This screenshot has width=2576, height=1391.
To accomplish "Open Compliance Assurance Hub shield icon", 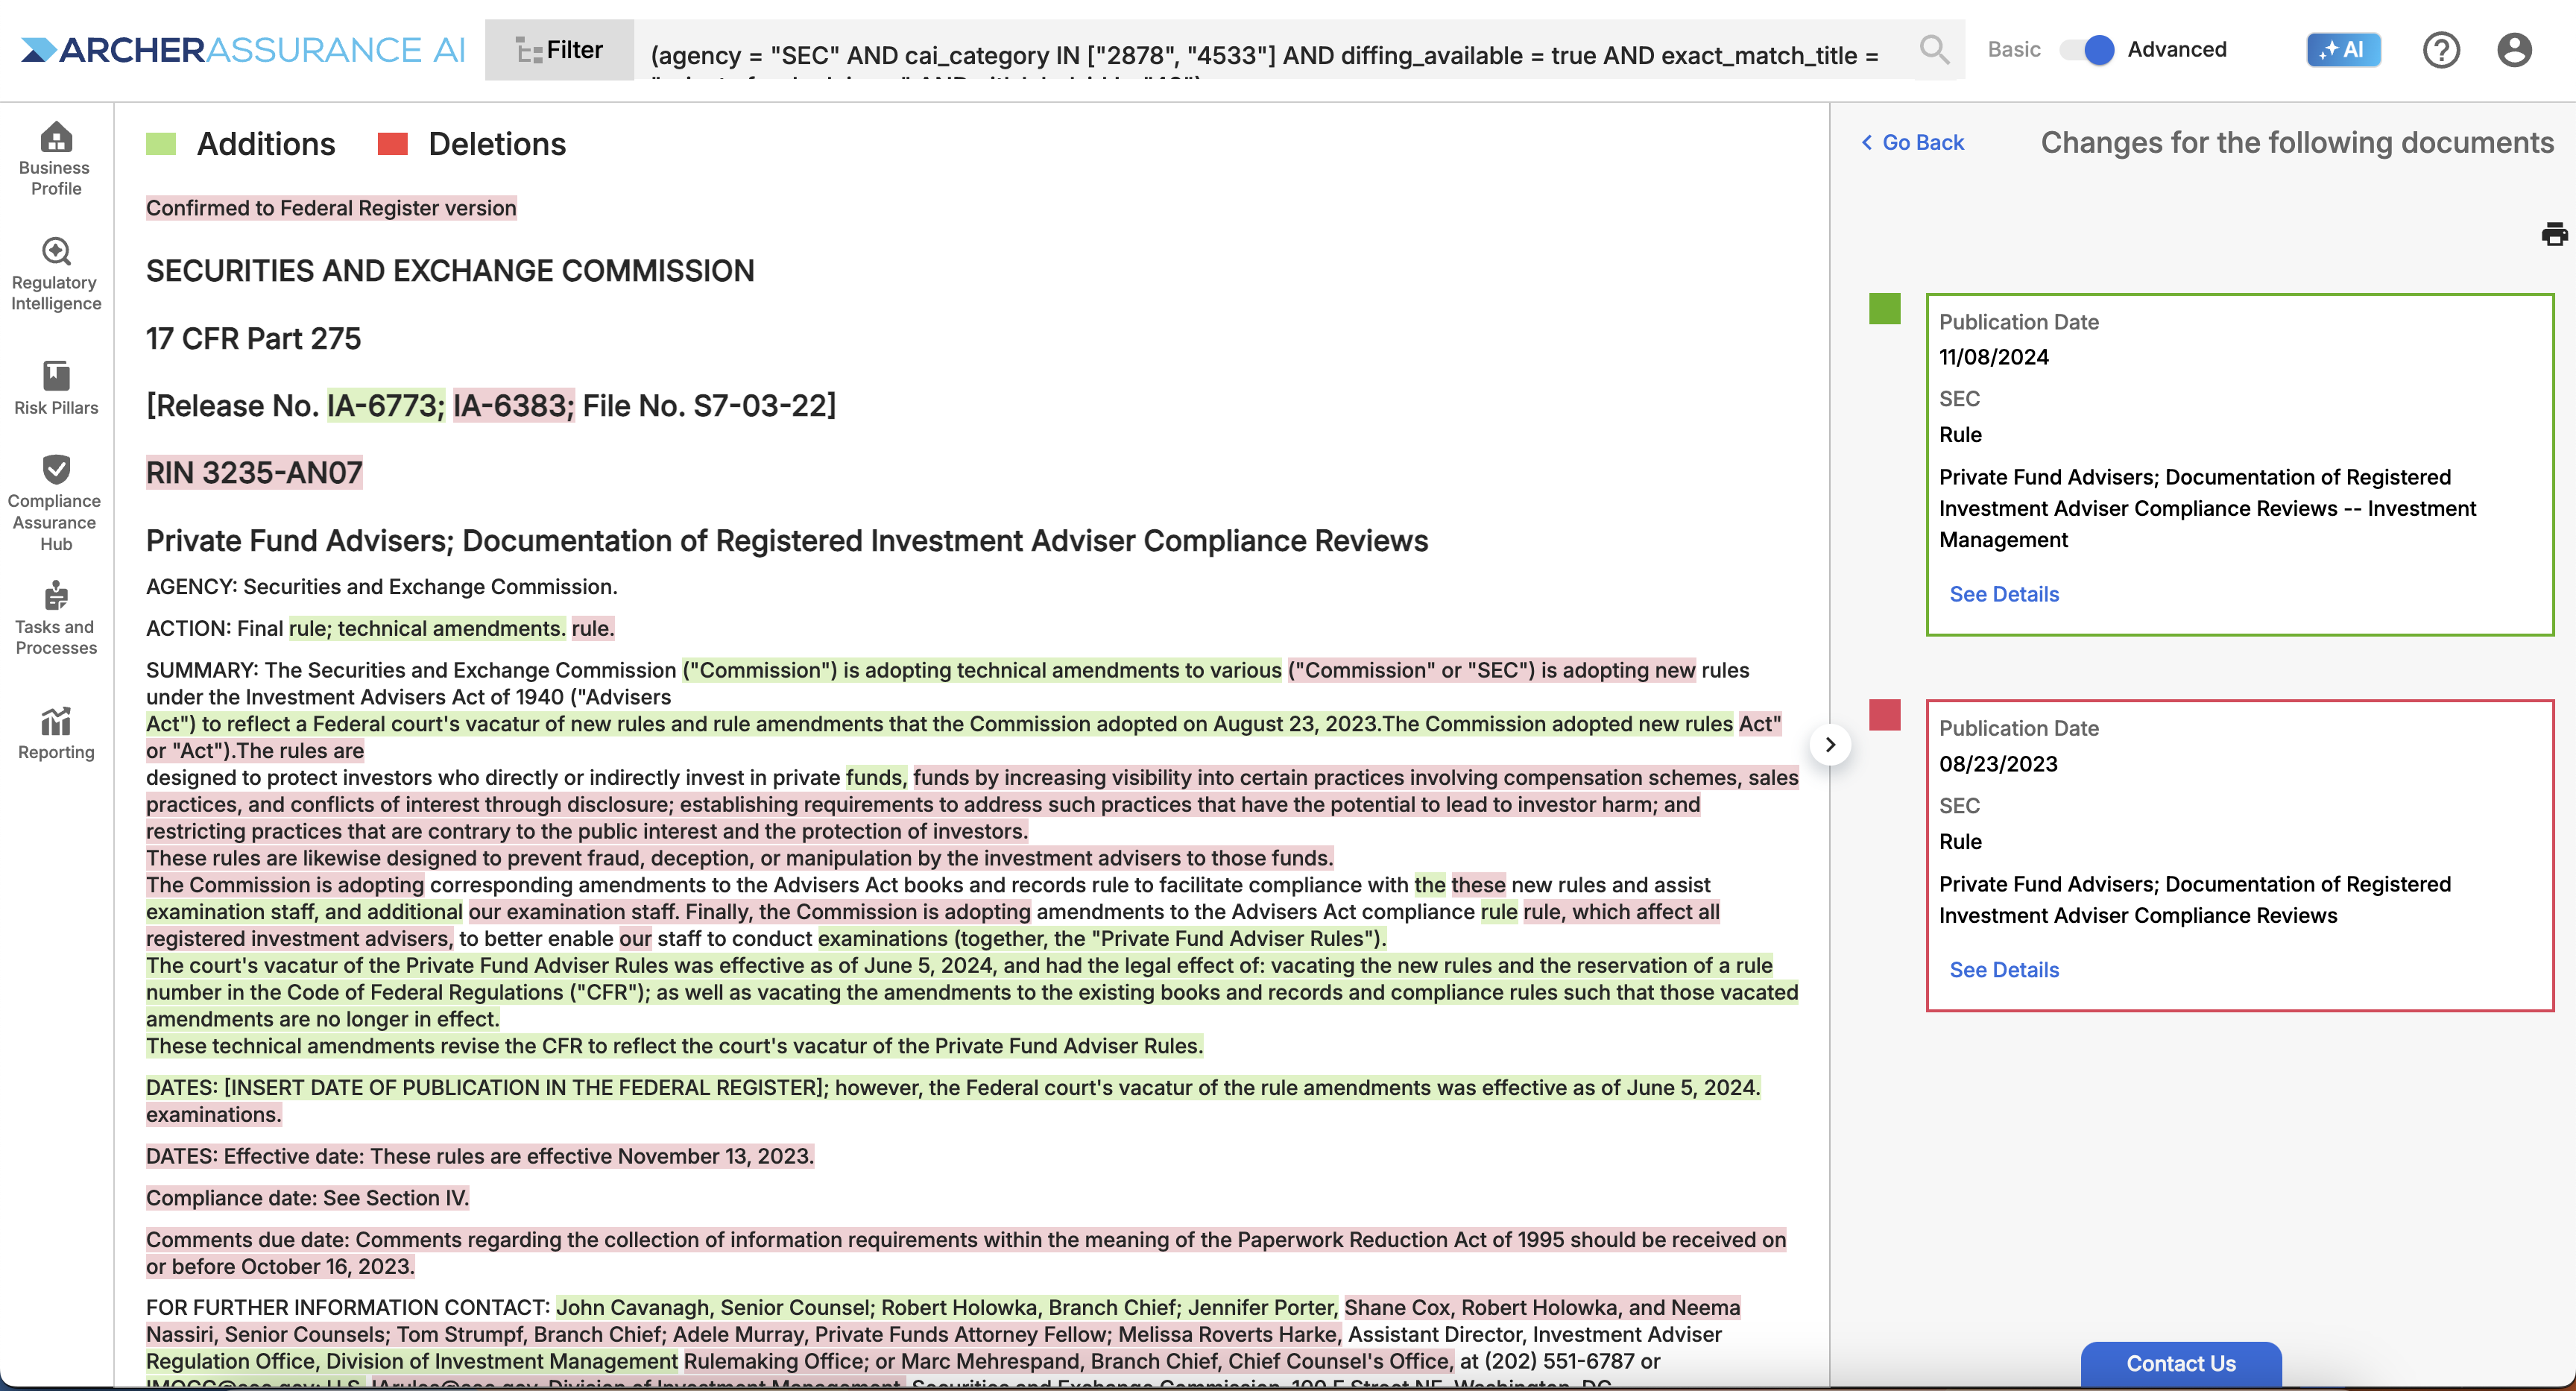I will 56,468.
